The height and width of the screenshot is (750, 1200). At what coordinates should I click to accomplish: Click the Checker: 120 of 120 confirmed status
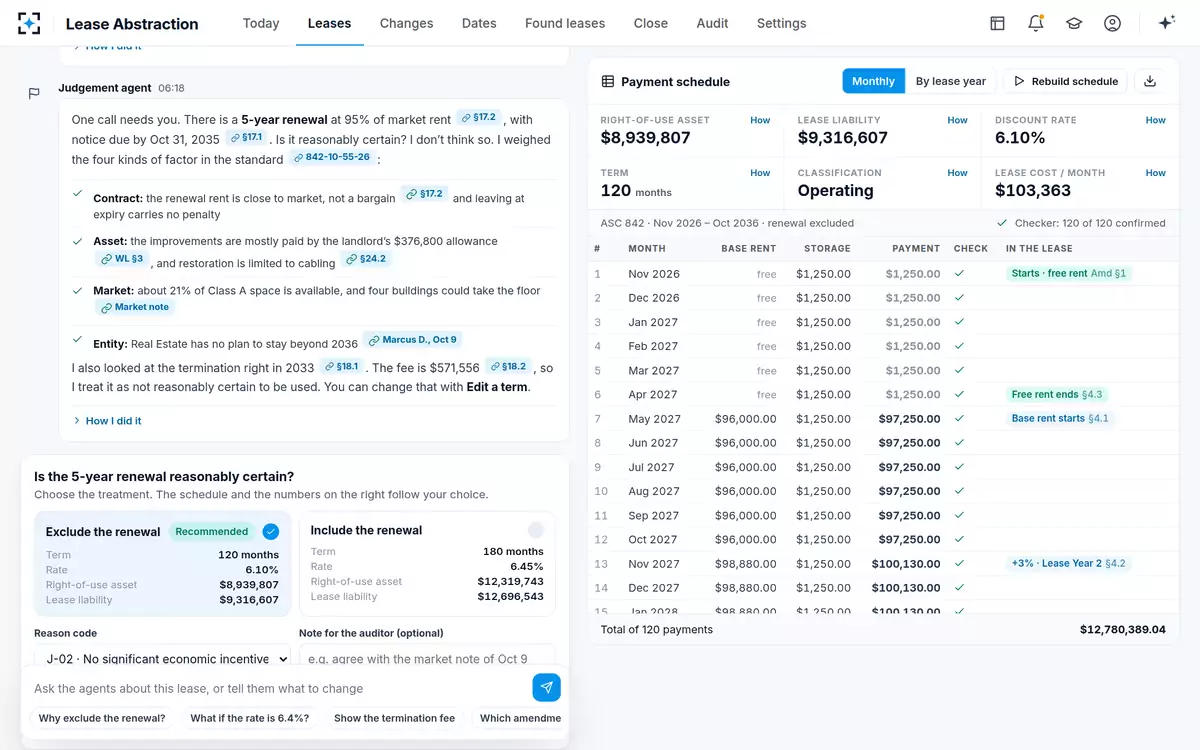(x=1081, y=223)
